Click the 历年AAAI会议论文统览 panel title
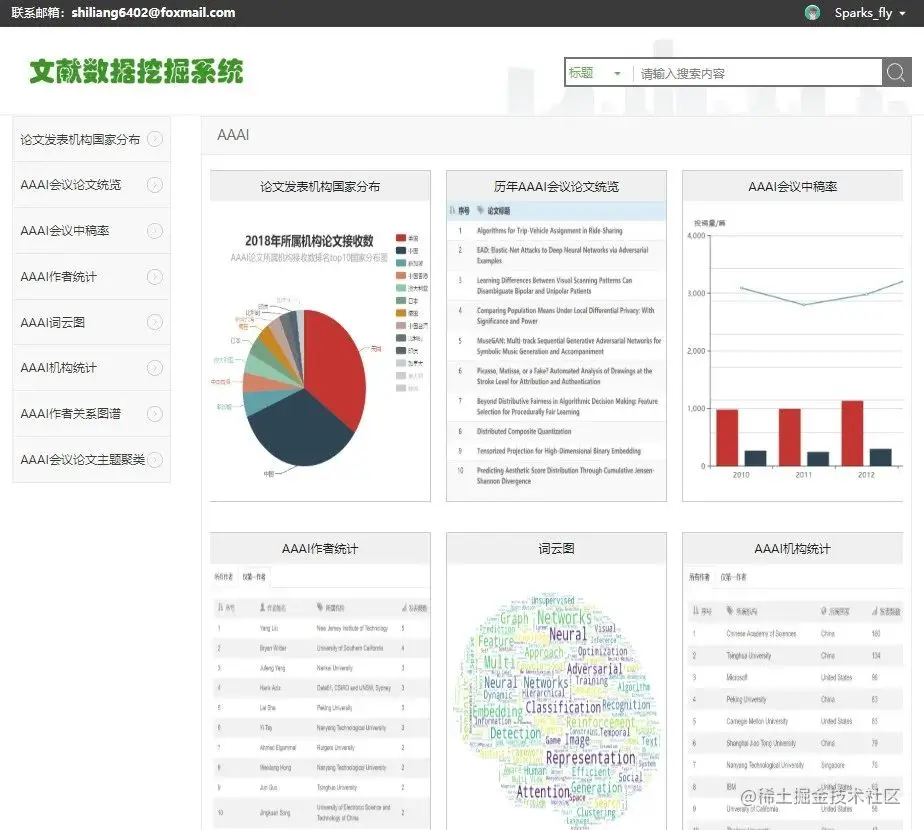This screenshot has height=830, width=924. [x=556, y=186]
